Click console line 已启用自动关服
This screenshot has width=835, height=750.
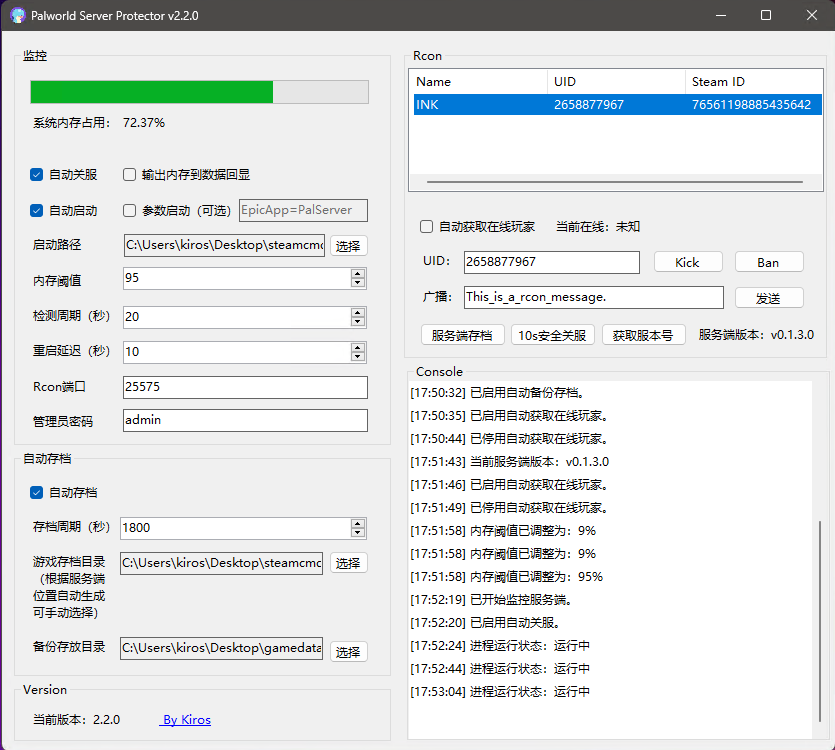click(x=486, y=623)
